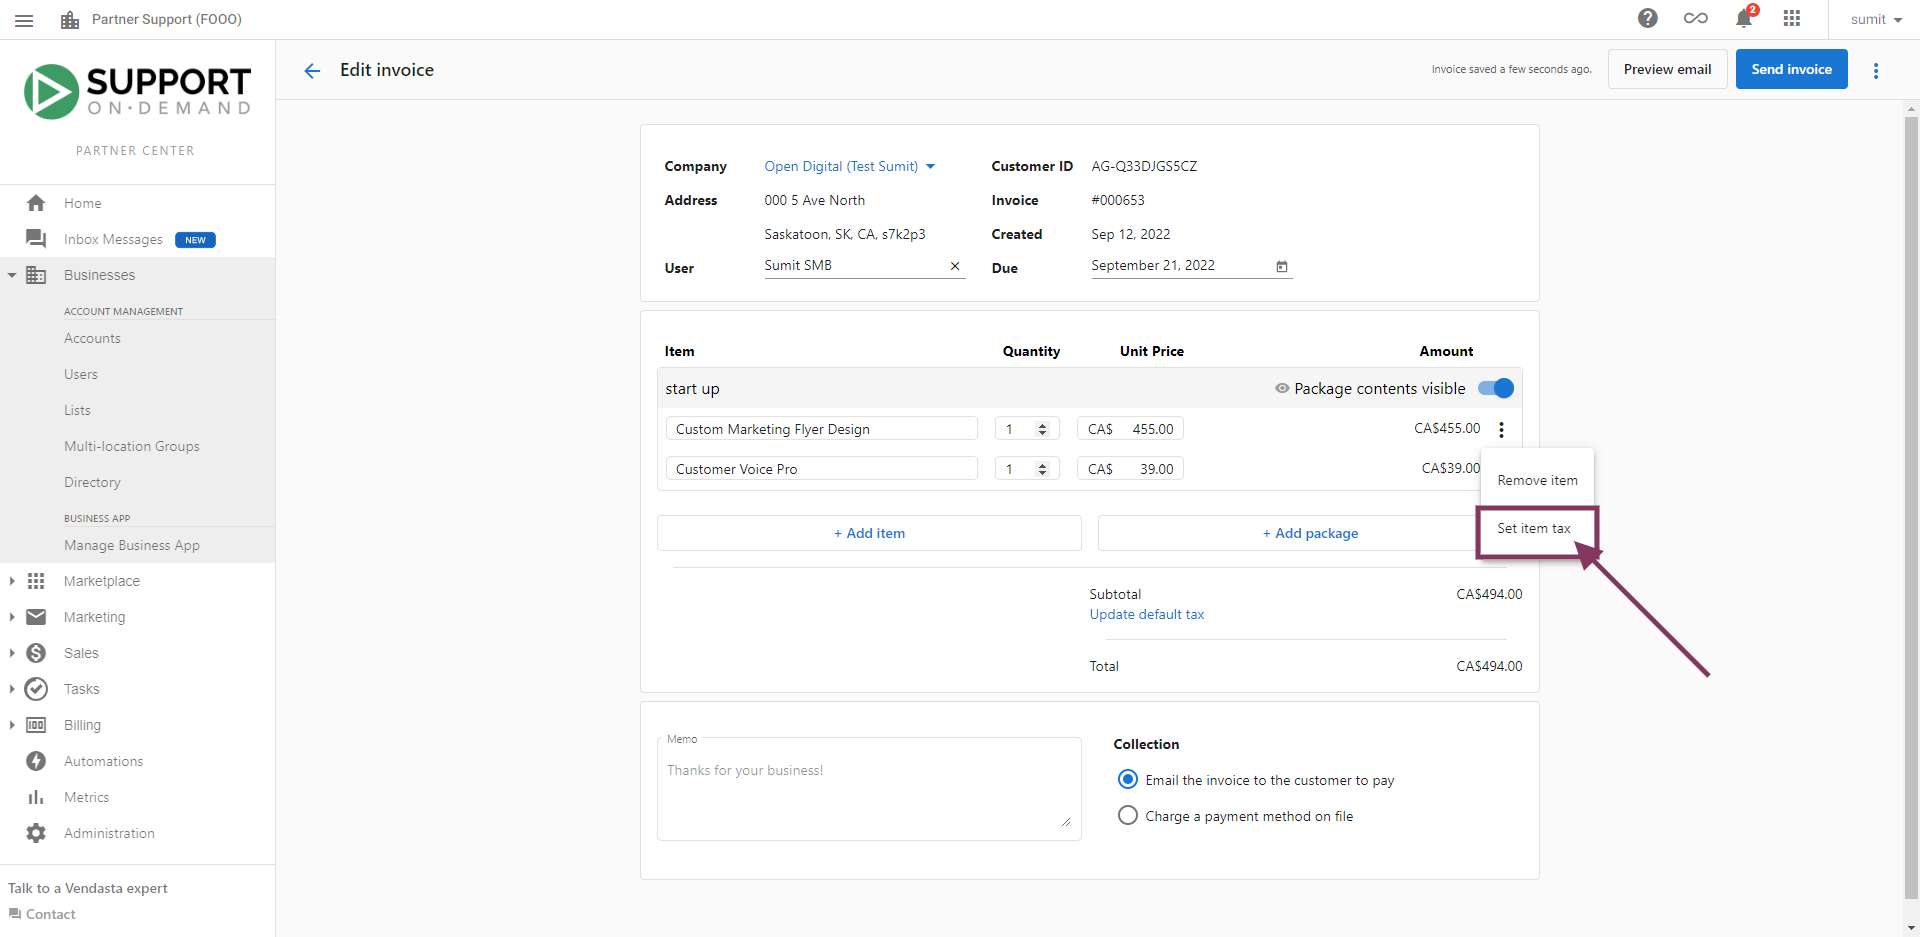Open the due date calendar picker
Screen dimensions: 1920x937
(x=1282, y=266)
